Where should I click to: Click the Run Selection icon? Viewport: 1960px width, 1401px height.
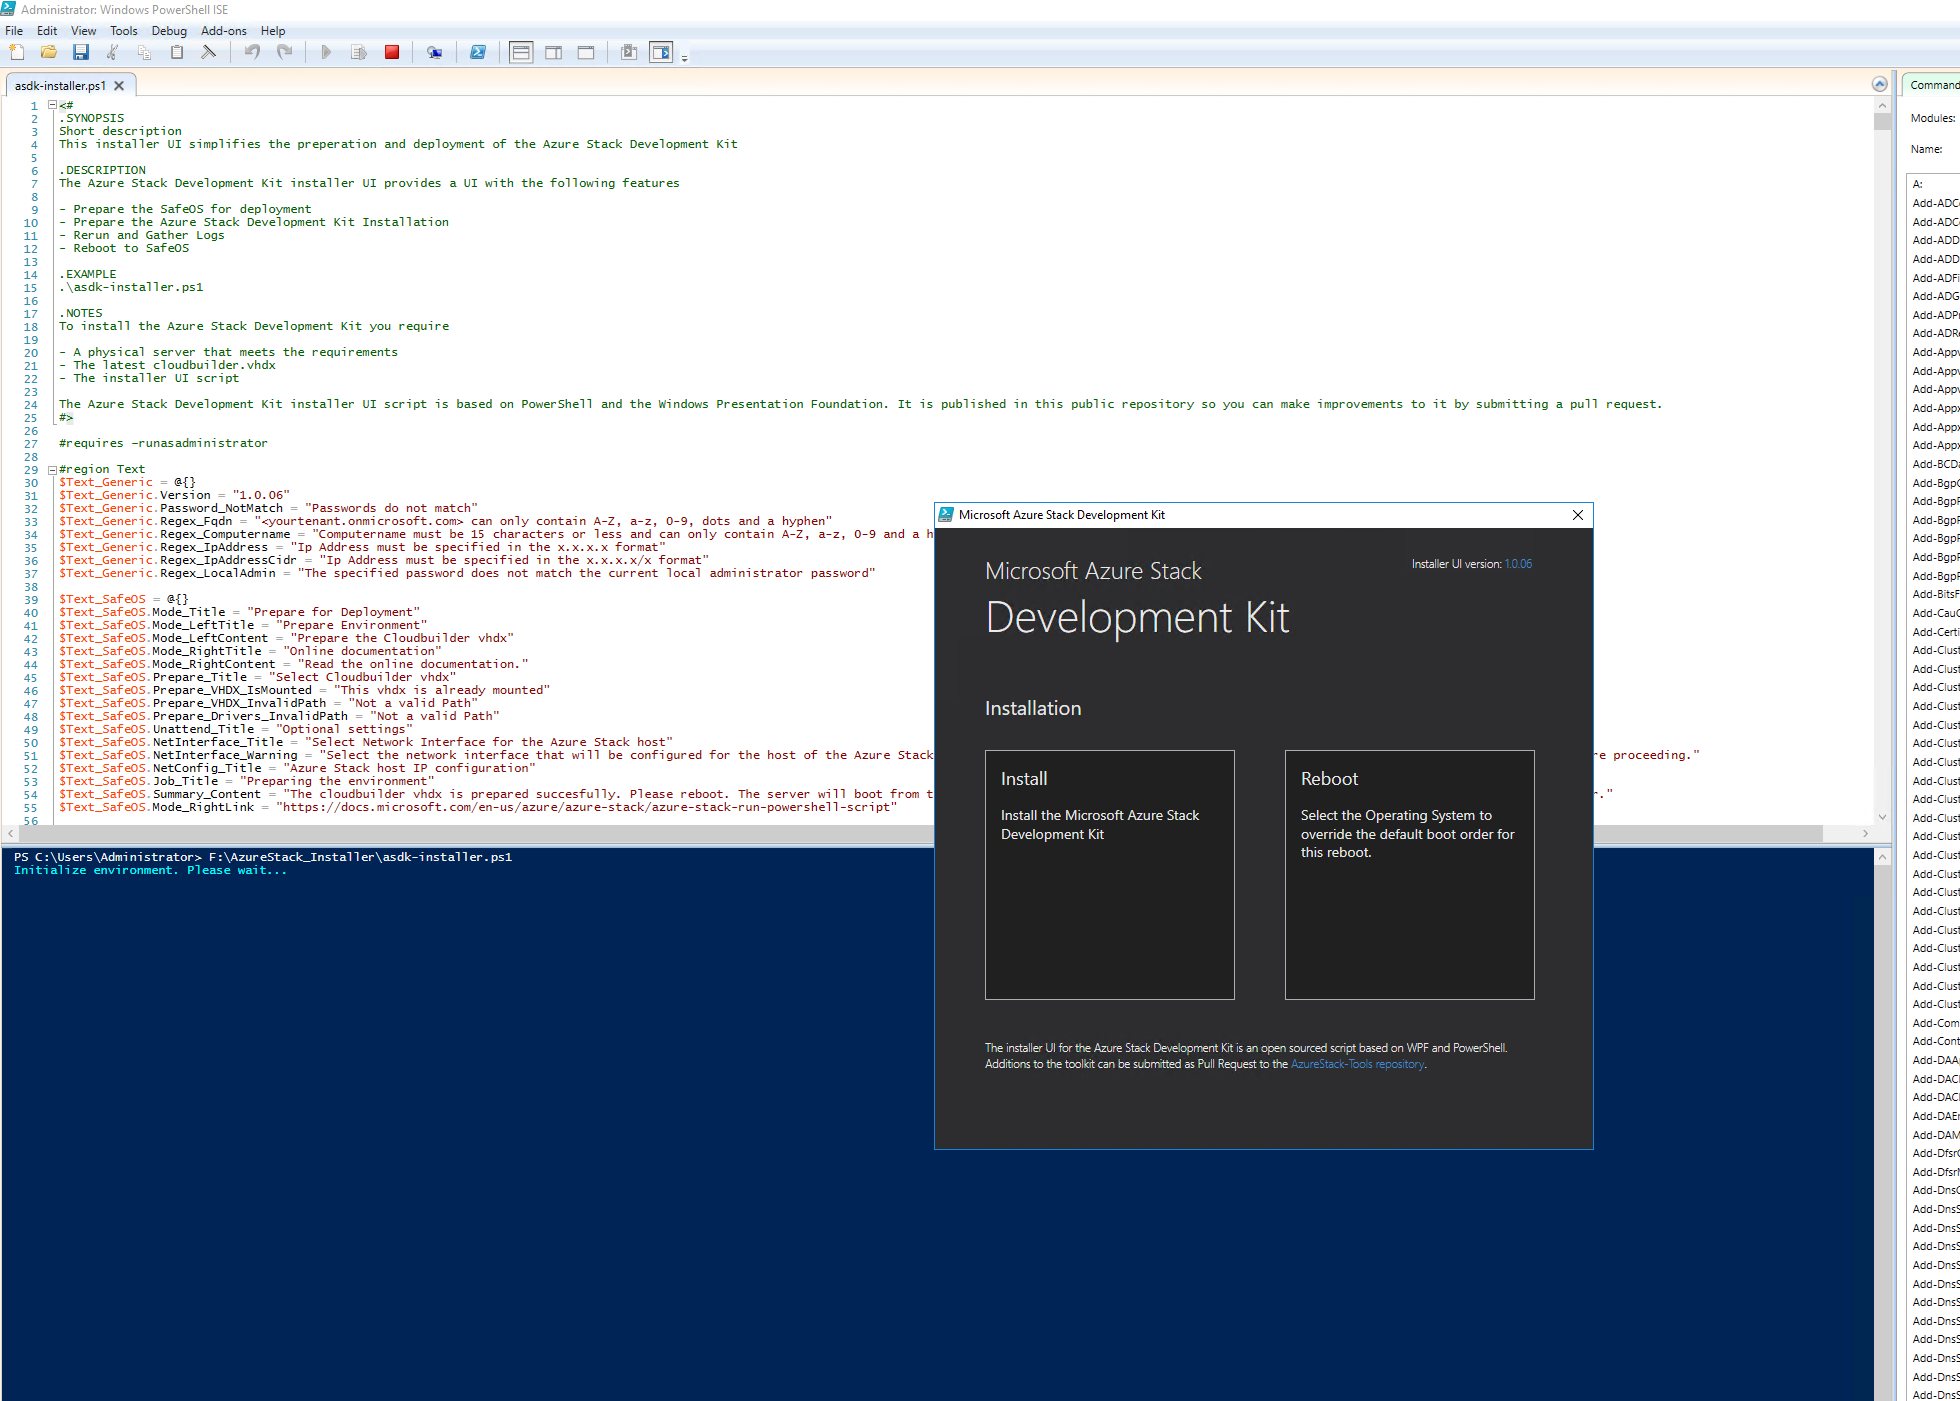359,52
